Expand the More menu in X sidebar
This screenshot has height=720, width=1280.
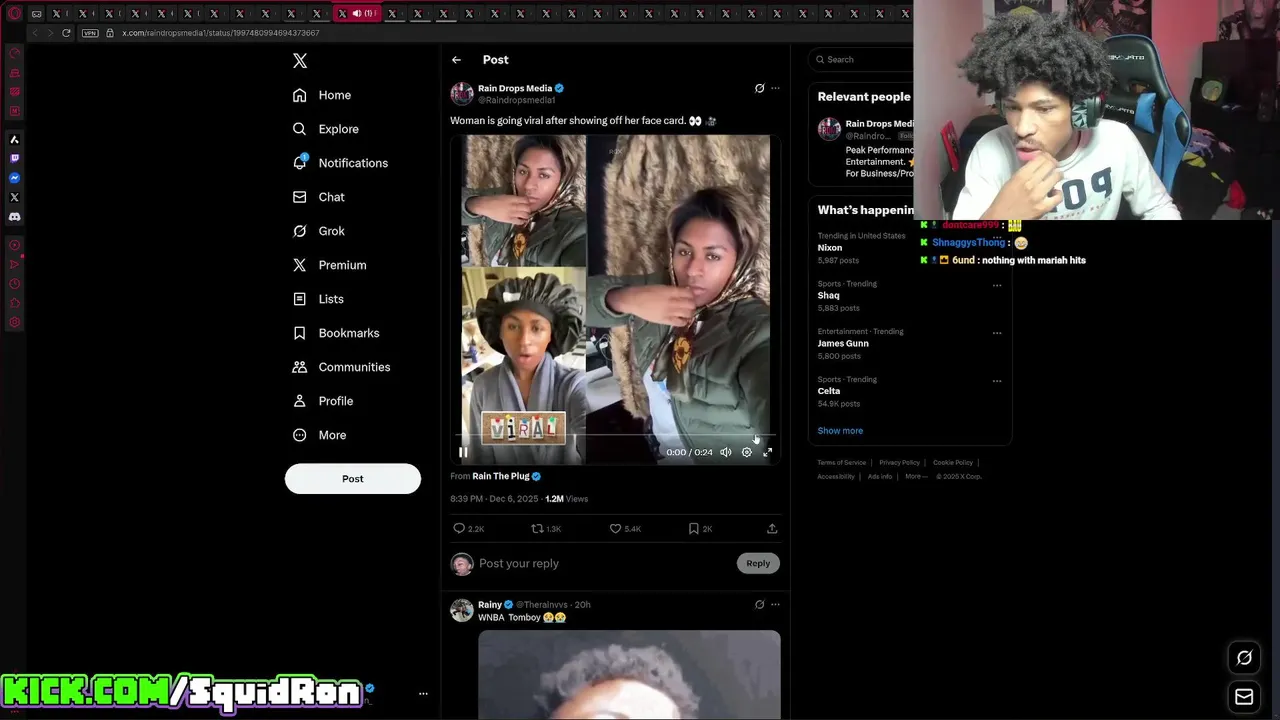pos(319,435)
